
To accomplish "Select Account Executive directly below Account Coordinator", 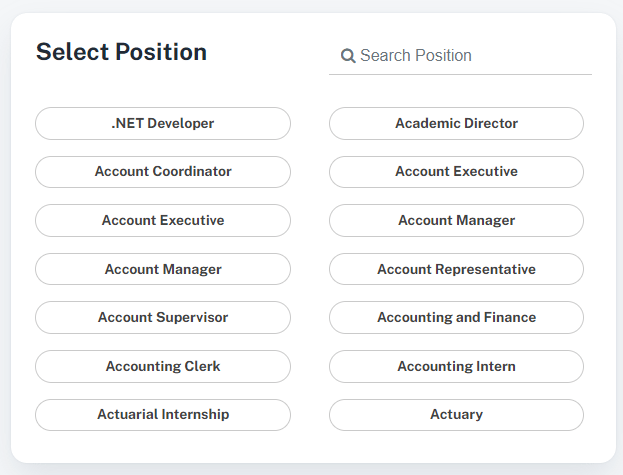I will click(x=163, y=221).
